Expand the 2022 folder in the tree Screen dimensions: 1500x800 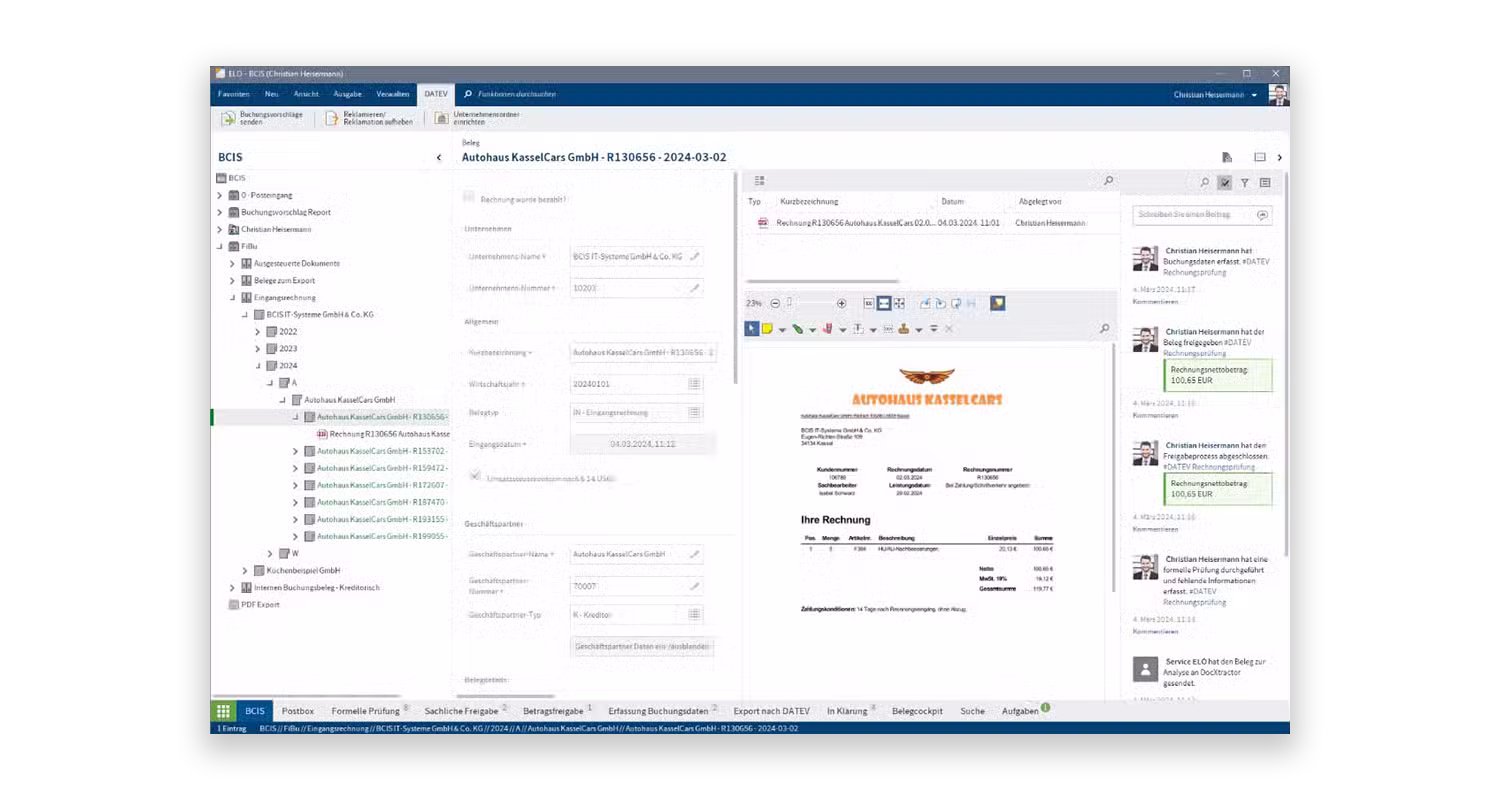257,332
